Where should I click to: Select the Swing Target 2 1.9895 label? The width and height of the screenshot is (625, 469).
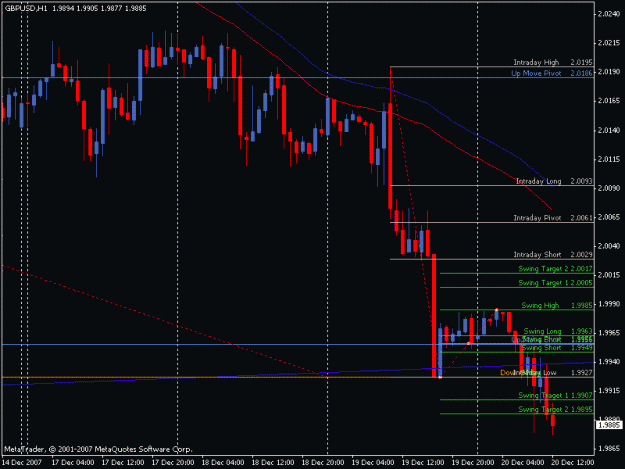555,409
